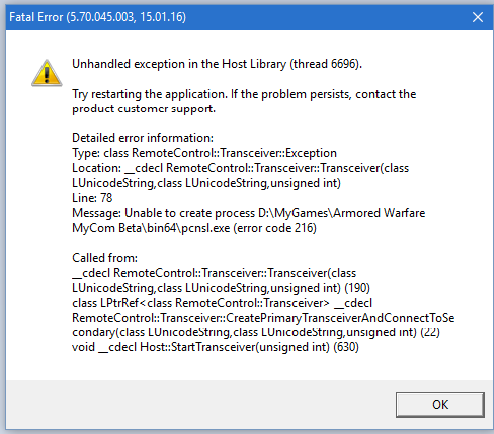Click the version numbers in the title bar
The height and width of the screenshot is (434, 494).
[x=126, y=17]
